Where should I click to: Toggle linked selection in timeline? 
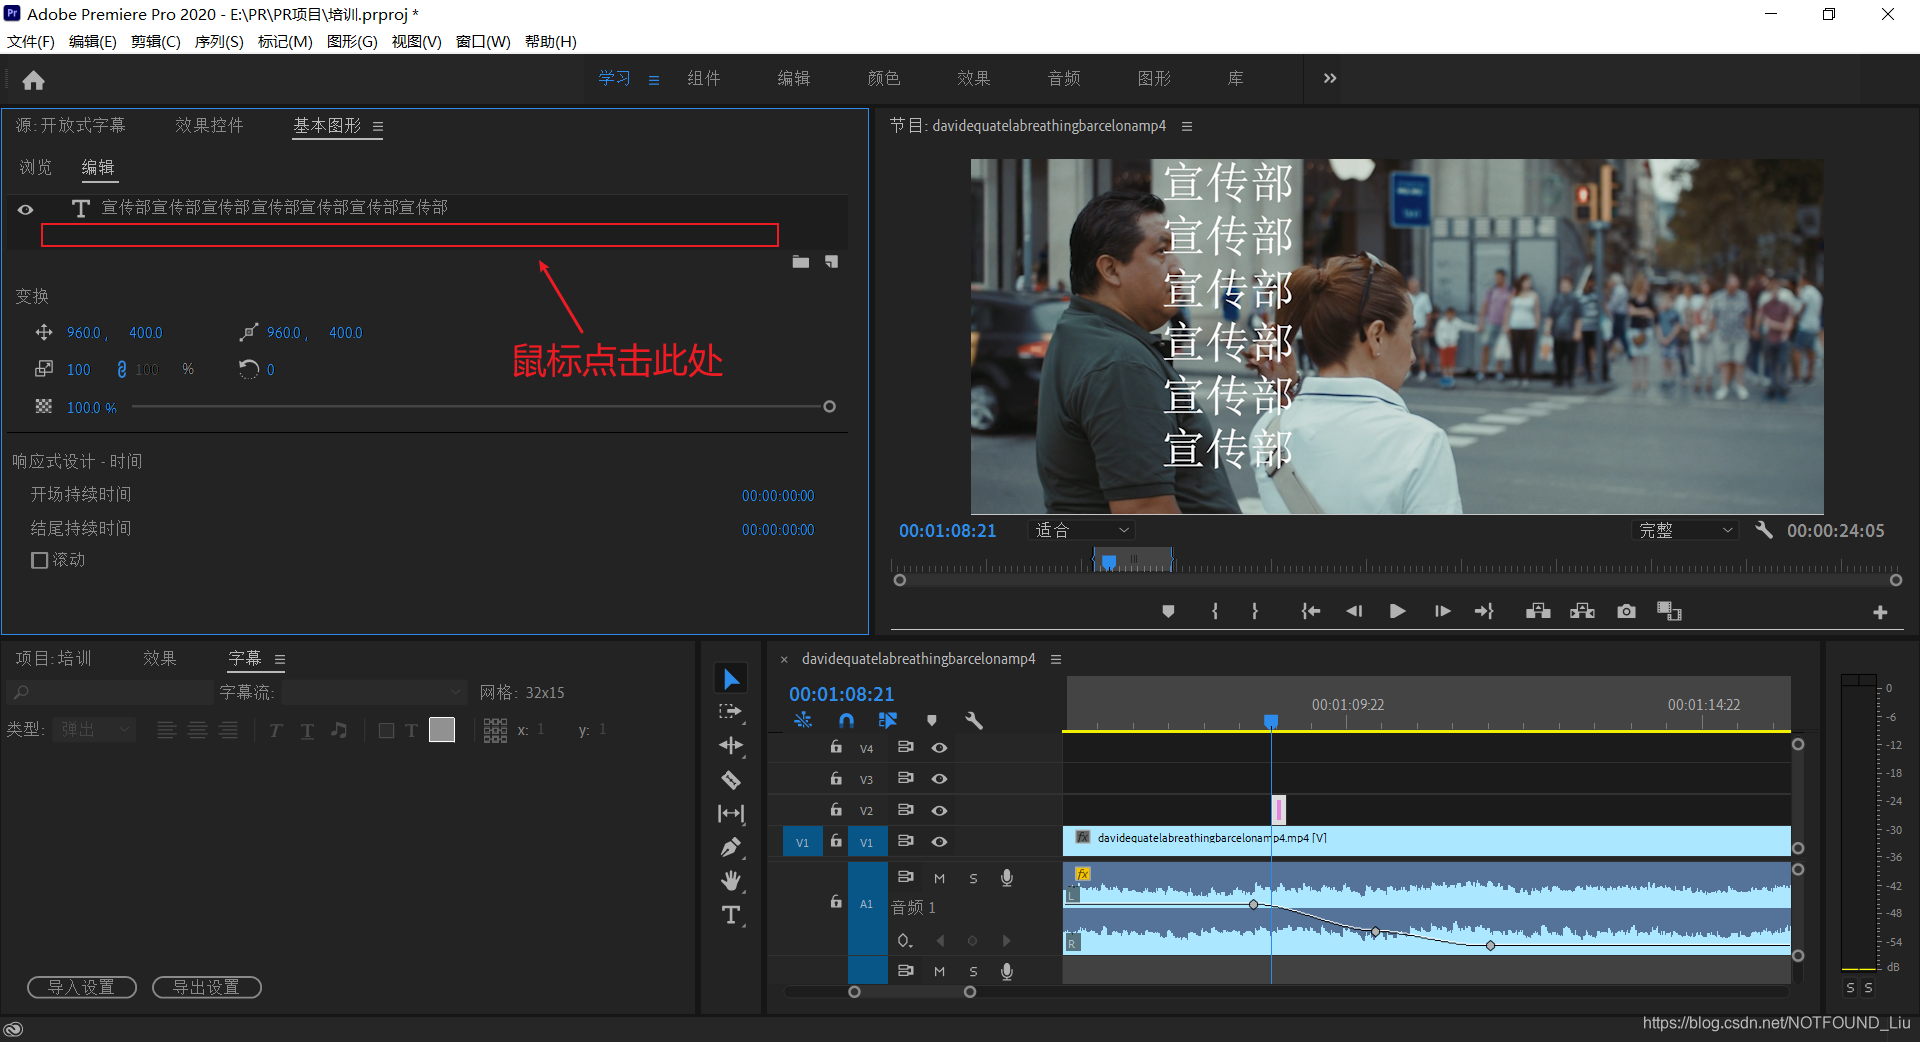887,720
